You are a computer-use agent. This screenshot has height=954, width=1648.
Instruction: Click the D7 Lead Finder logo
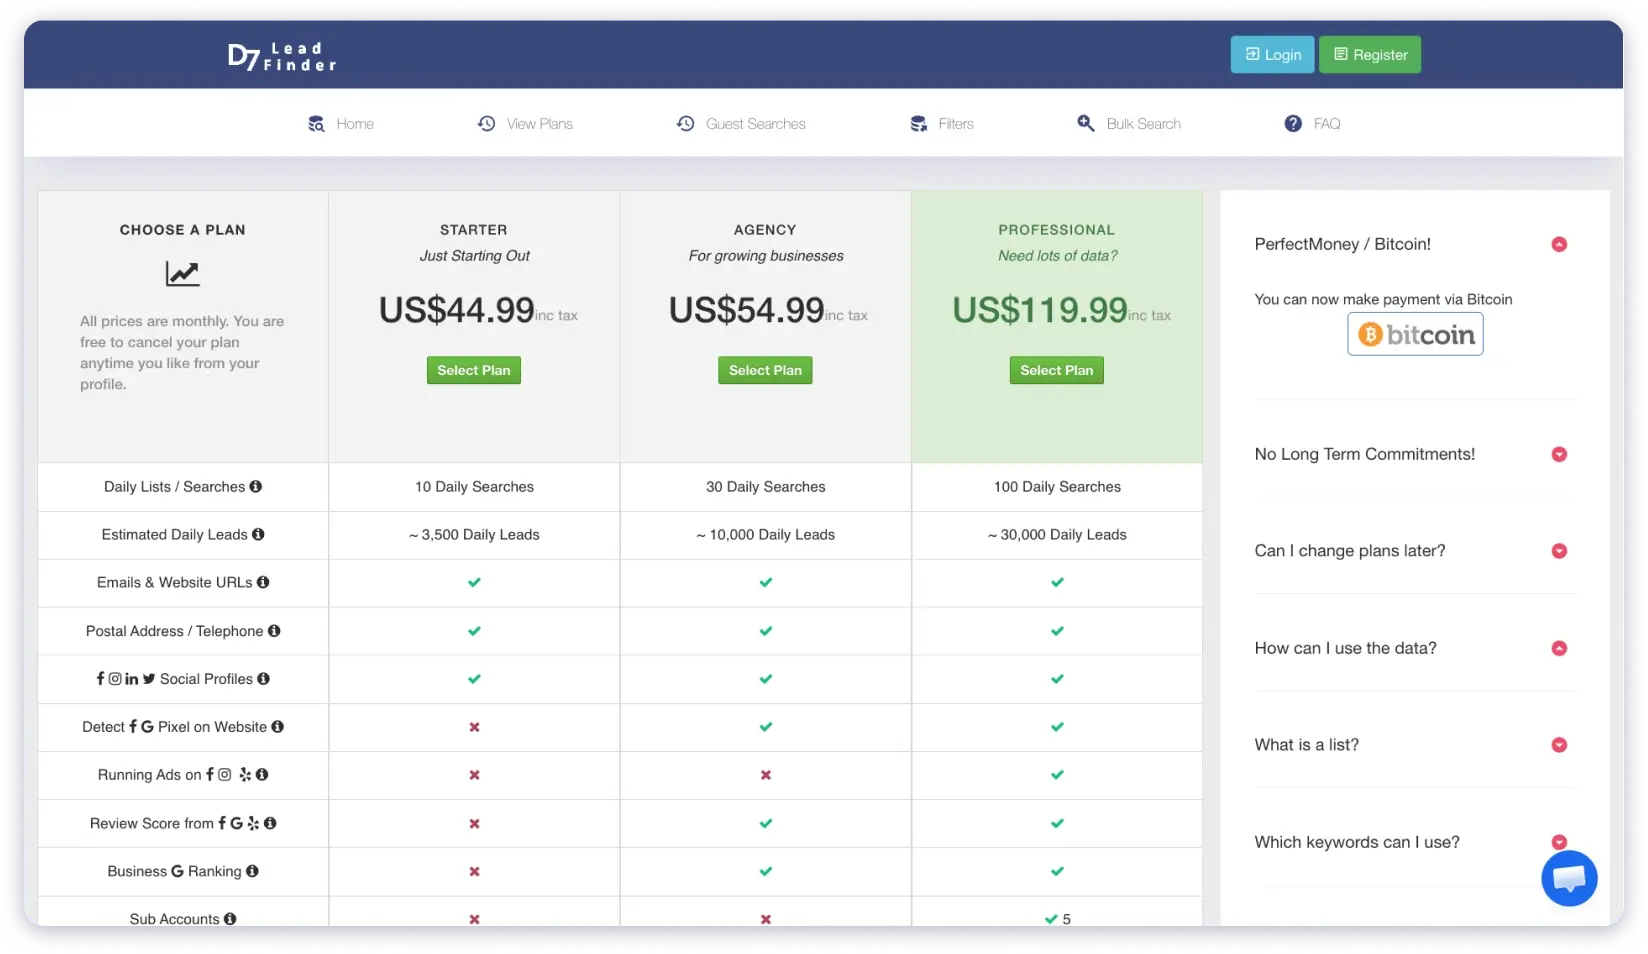[x=281, y=55]
